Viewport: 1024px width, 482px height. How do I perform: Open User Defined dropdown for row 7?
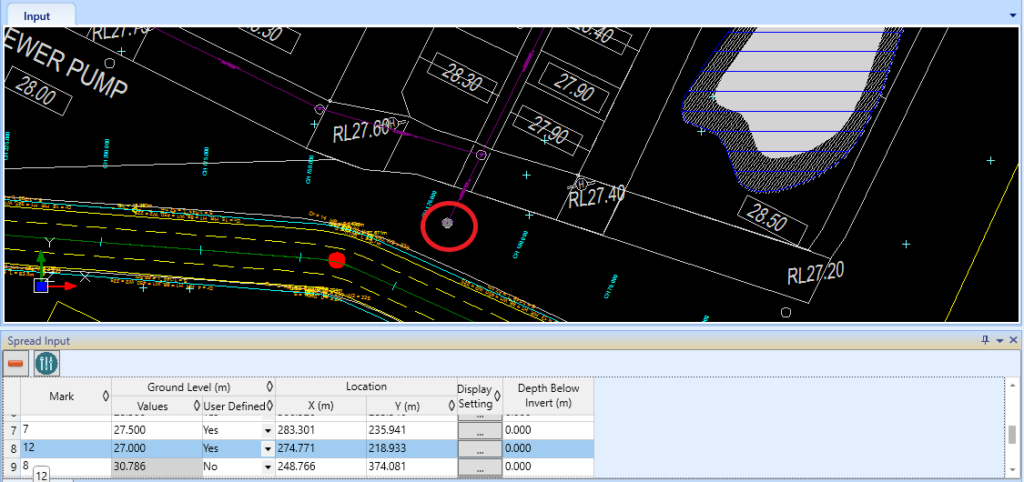(267, 431)
